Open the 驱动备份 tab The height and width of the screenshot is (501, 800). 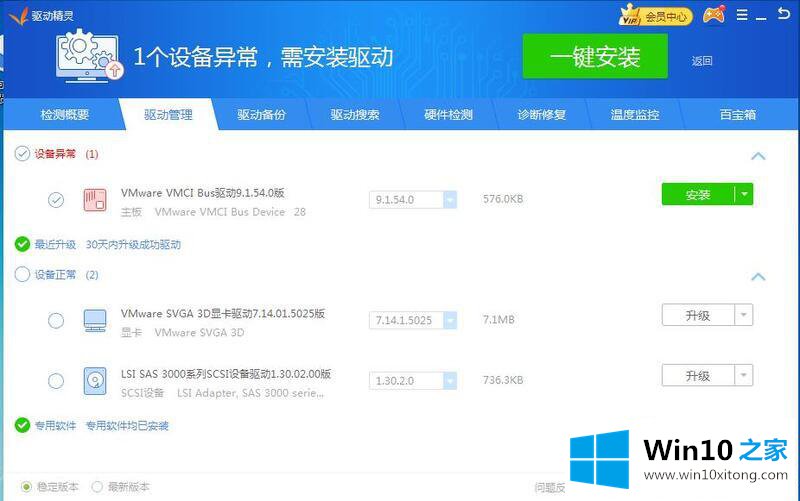(x=261, y=115)
